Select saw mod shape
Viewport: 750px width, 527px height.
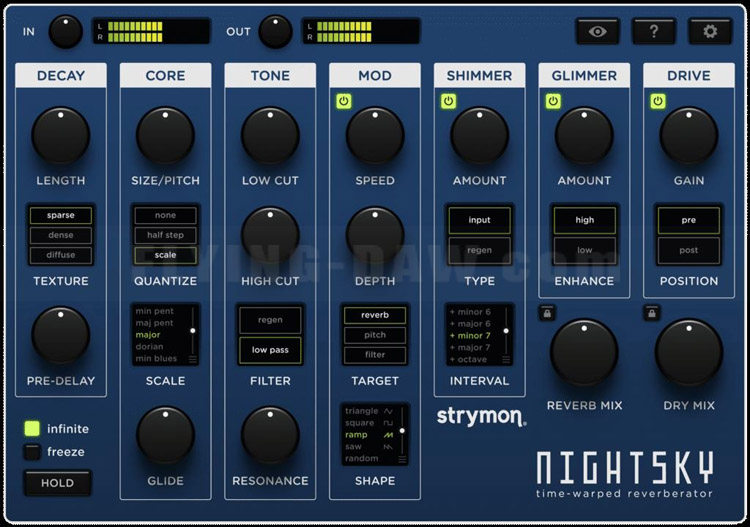(x=369, y=447)
